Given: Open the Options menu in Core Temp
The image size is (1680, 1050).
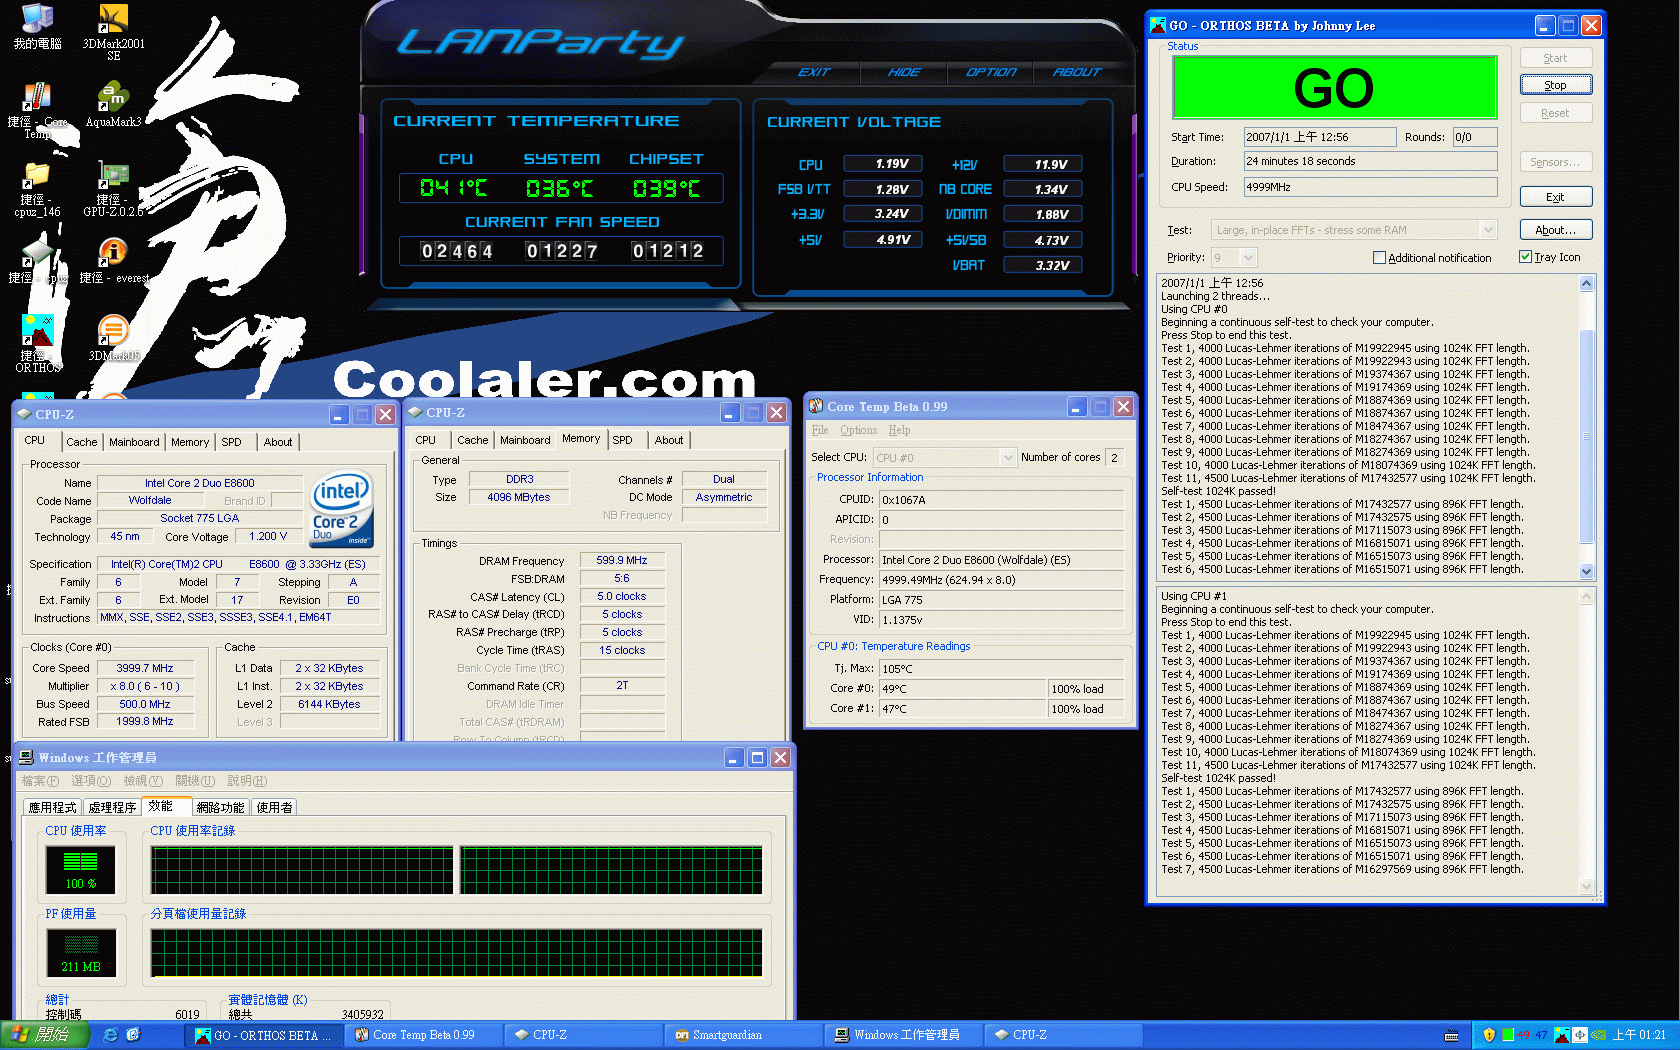Looking at the screenshot, I should (858, 430).
